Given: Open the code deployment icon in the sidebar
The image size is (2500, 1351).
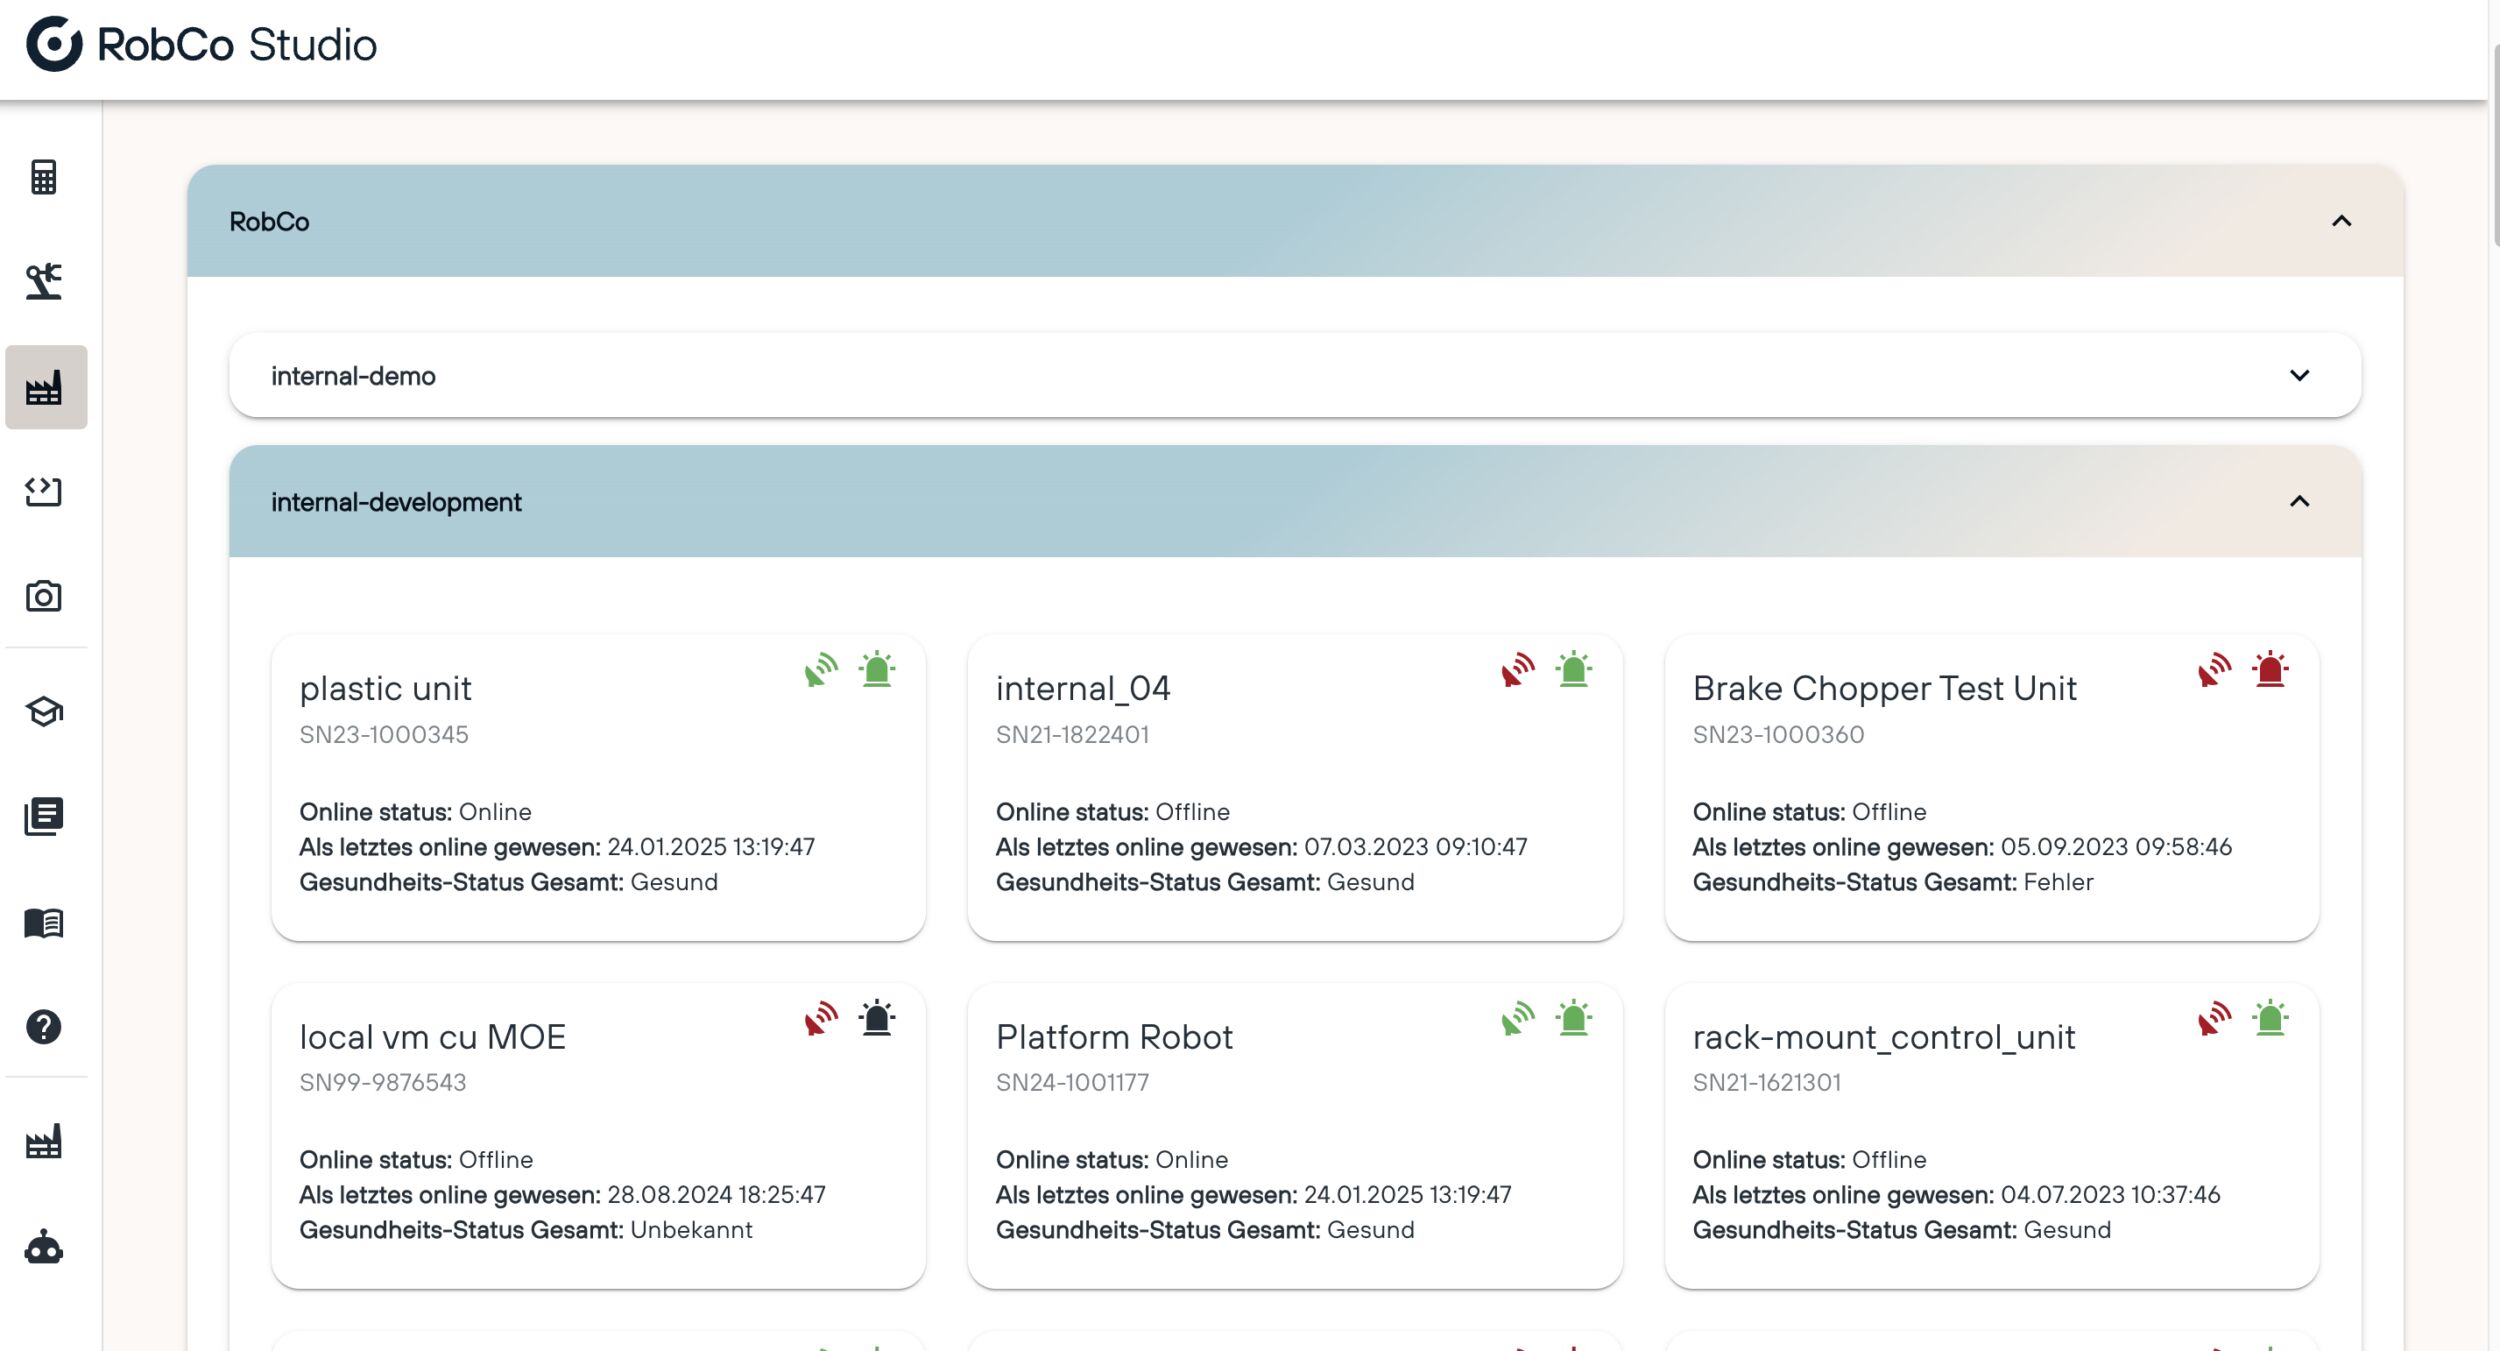Looking at the screenshot, I should coord(44,492).
